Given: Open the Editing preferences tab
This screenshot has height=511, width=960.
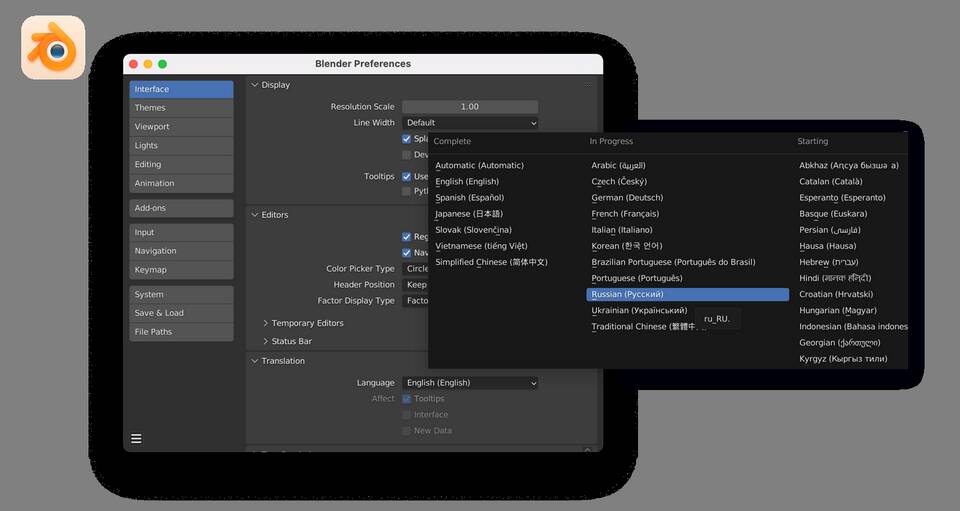Looking at the screenshot, I should click(x=181, y=165).
